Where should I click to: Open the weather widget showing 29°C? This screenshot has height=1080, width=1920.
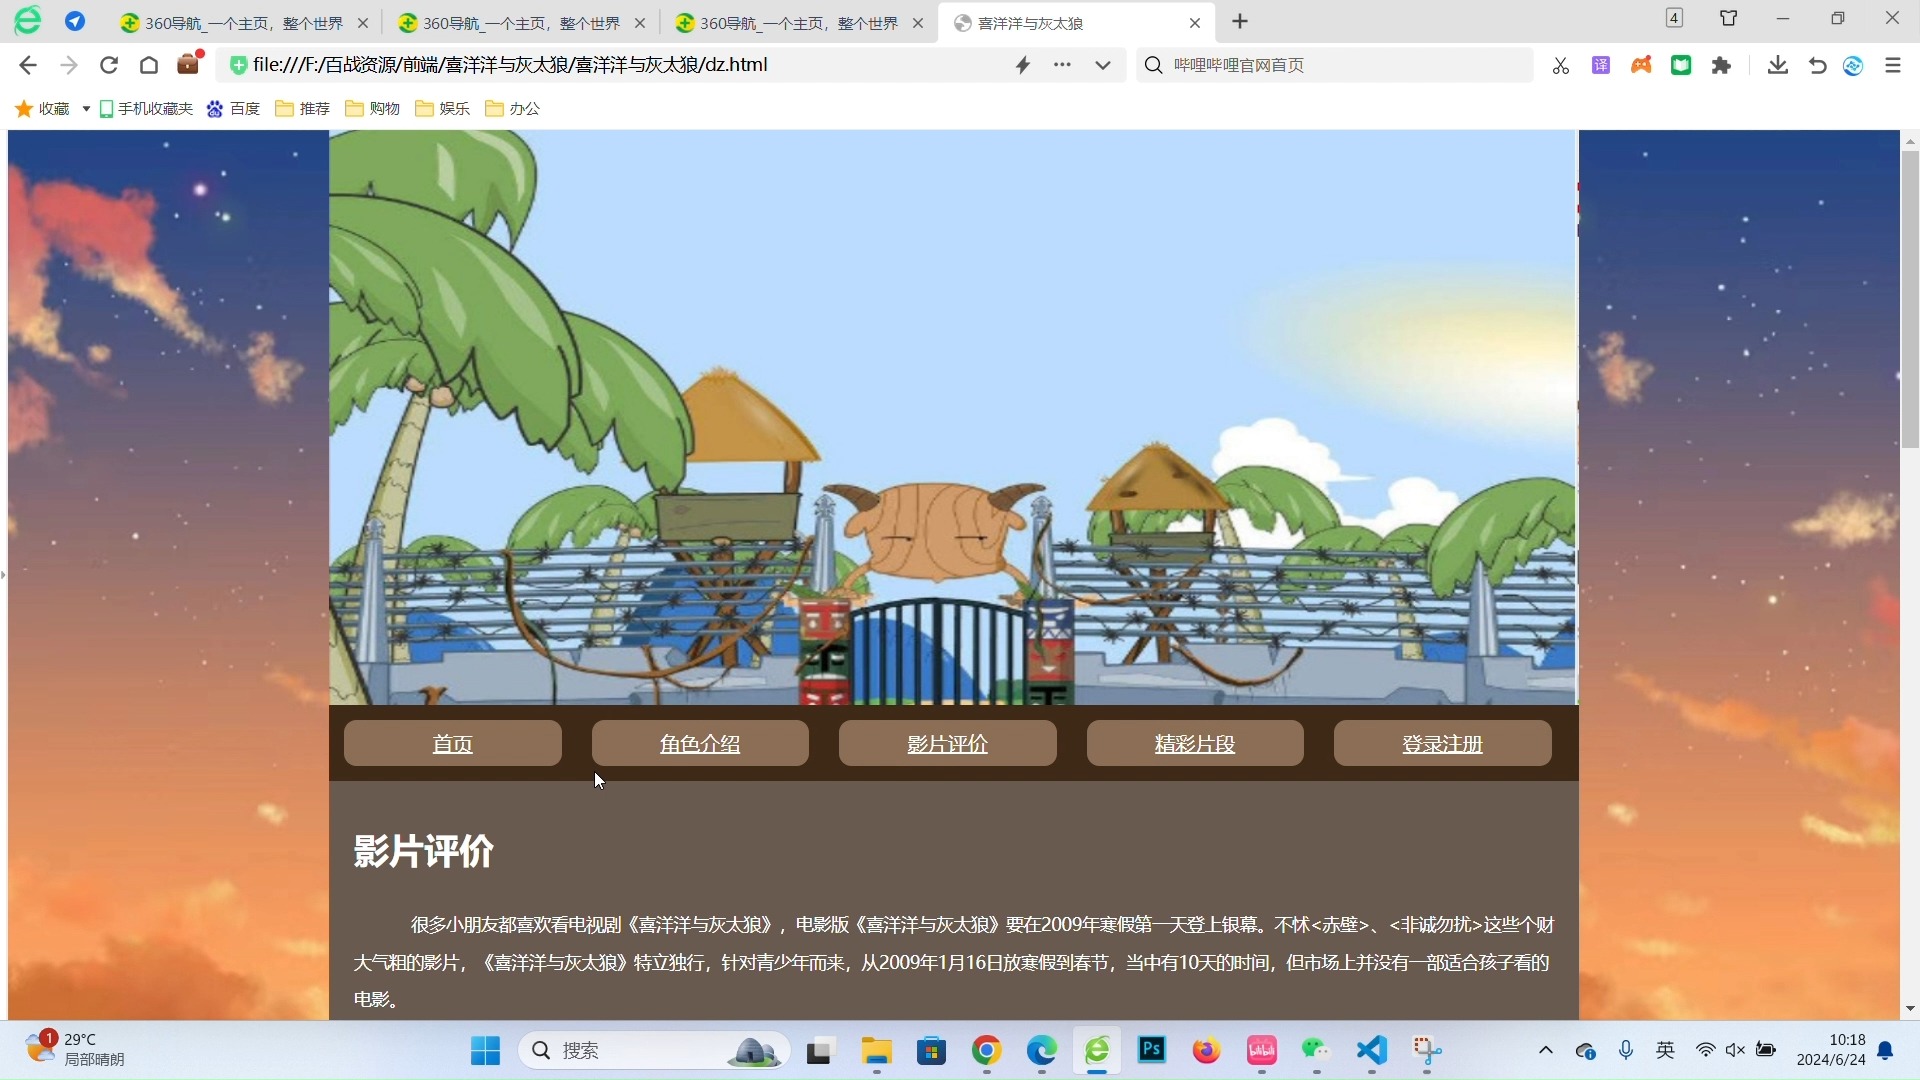pyautogui.click(x=76, y=1050)
